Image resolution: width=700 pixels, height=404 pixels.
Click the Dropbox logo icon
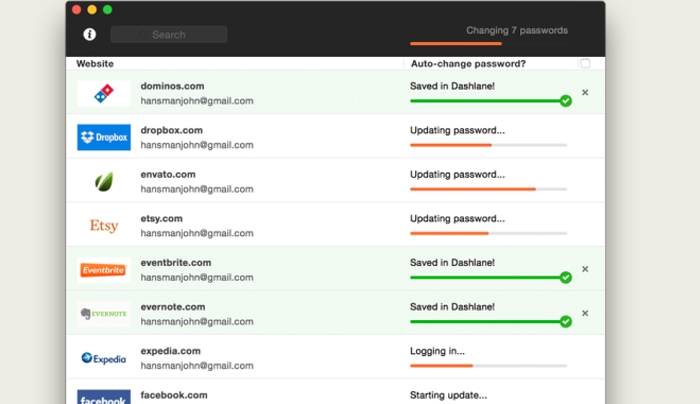point(104,137)
